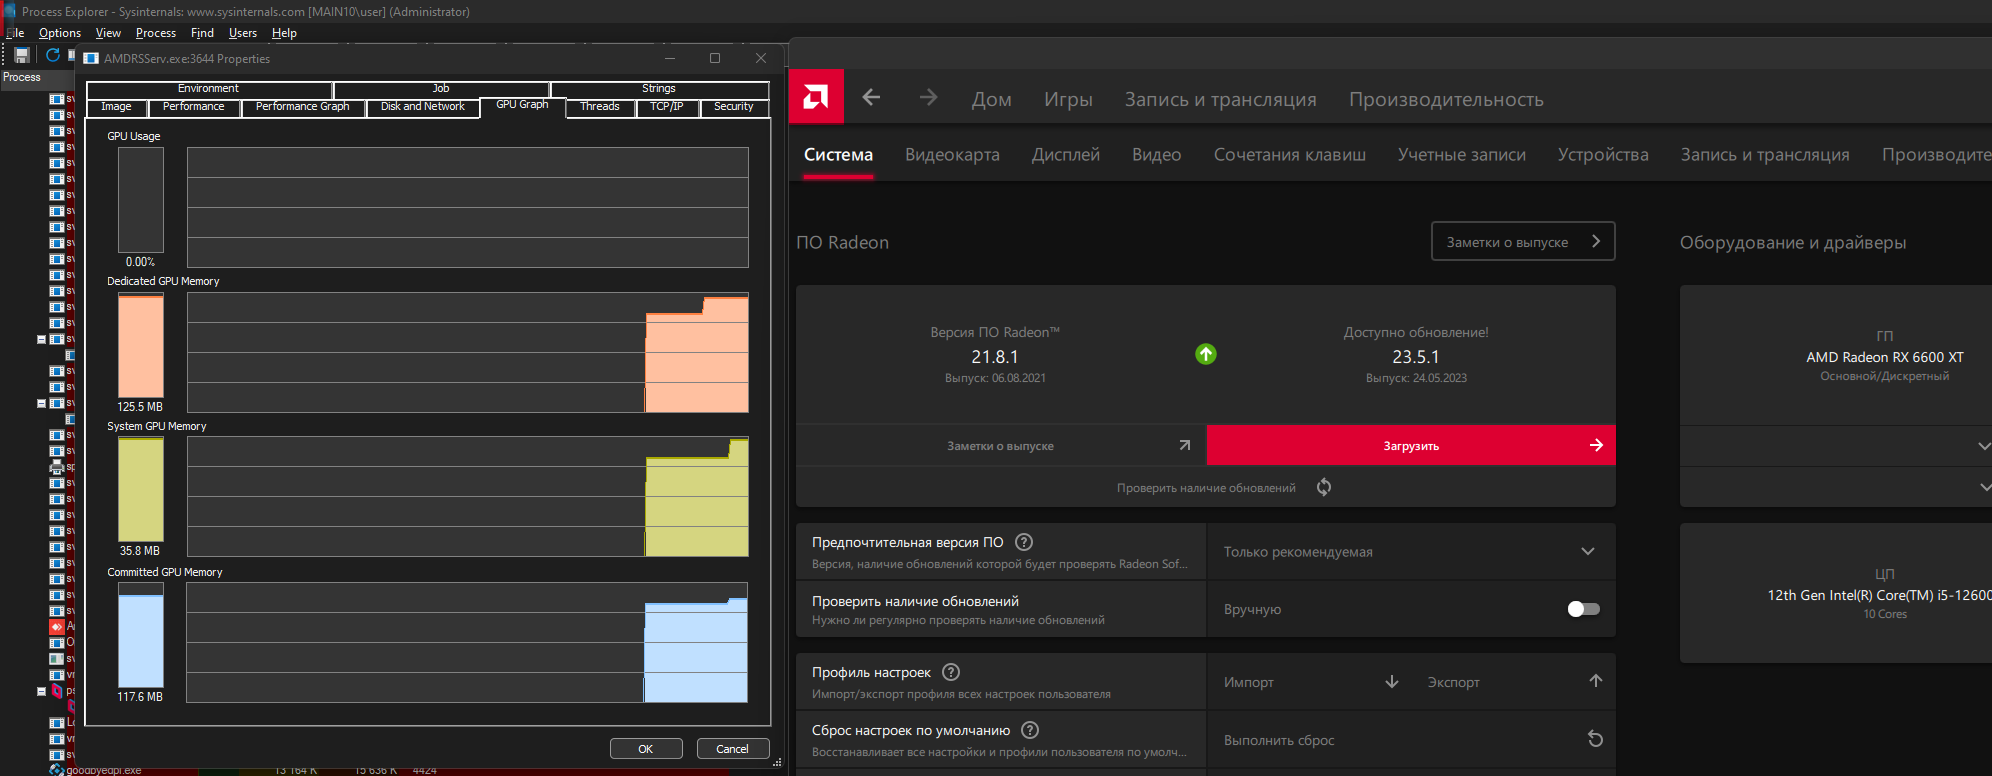Switch to the Threads tab in Properties
The height and width of the screenshot is (776, 1992).
click(600, 107)
